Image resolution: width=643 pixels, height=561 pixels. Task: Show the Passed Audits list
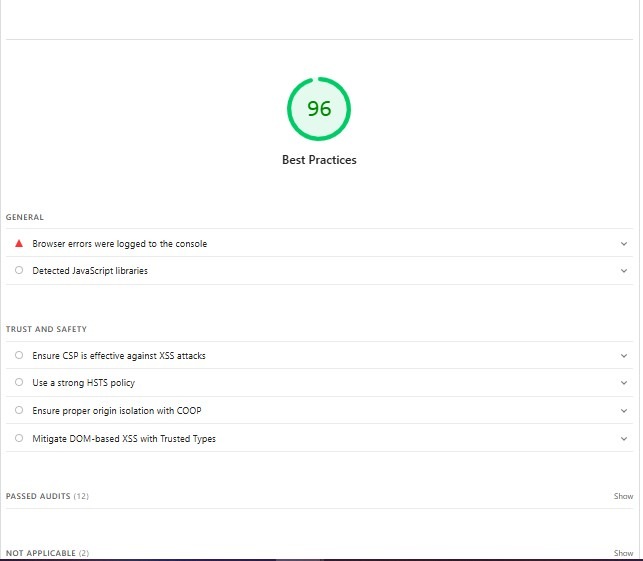[623, 496]
